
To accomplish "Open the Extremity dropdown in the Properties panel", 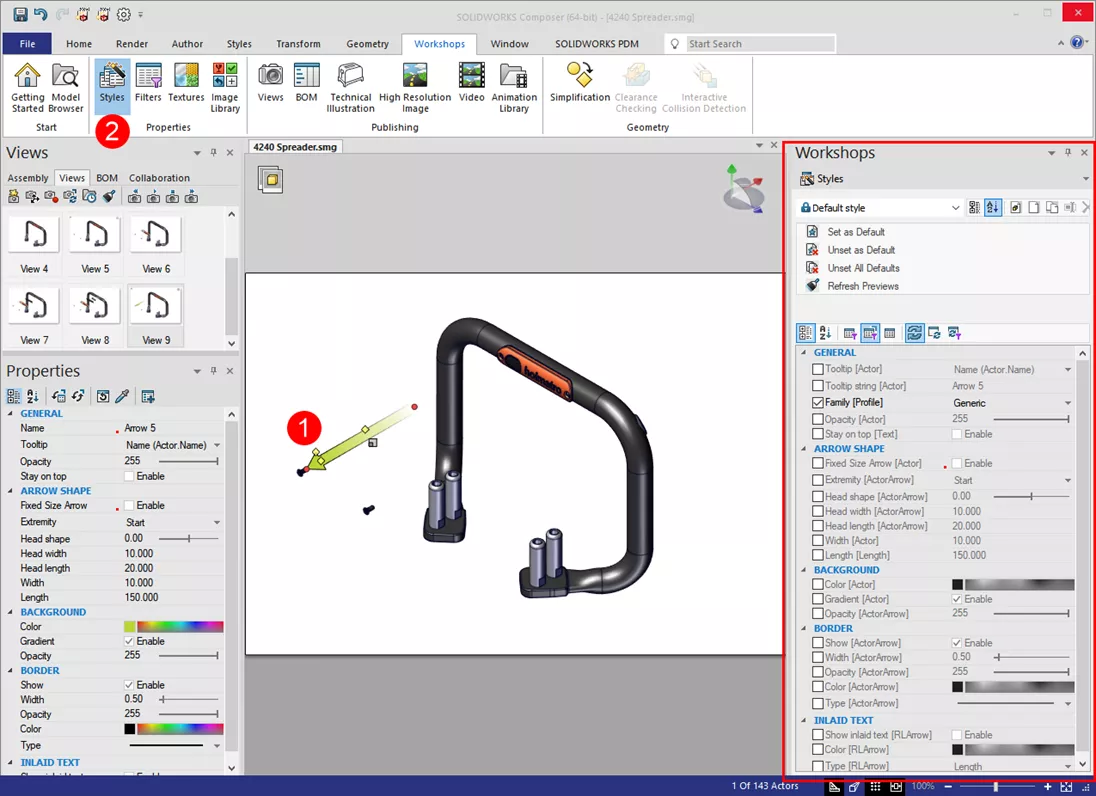I will (217, 523).
